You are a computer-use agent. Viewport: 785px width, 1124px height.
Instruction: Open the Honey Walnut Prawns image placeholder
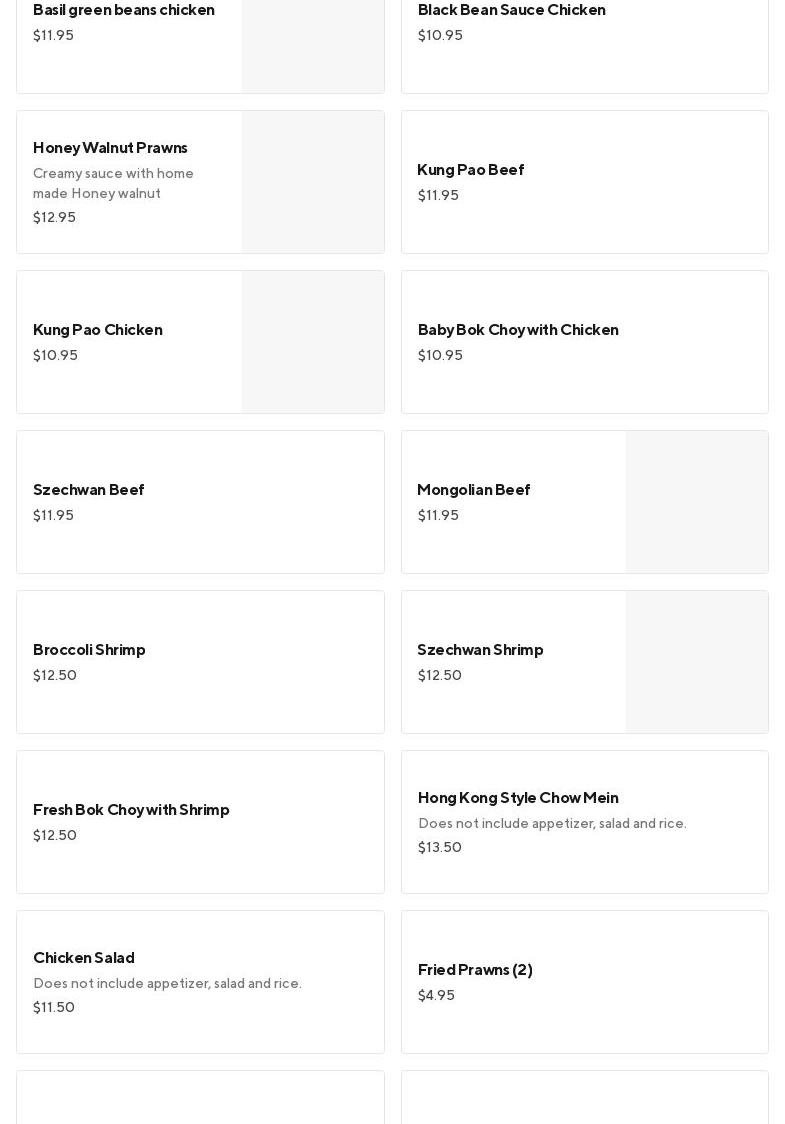click(312, 182)
